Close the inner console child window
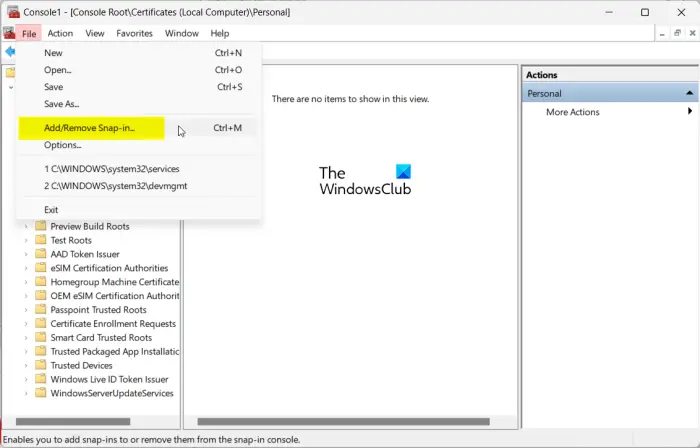Viewport: 700px width, 448px height. 692,33
